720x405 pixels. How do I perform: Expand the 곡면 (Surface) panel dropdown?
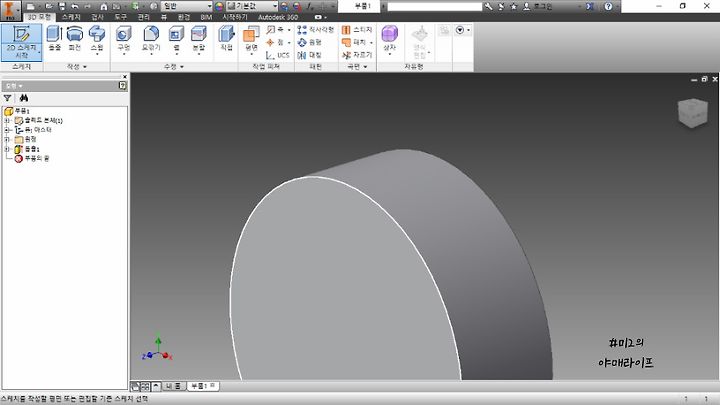(358, 67)
